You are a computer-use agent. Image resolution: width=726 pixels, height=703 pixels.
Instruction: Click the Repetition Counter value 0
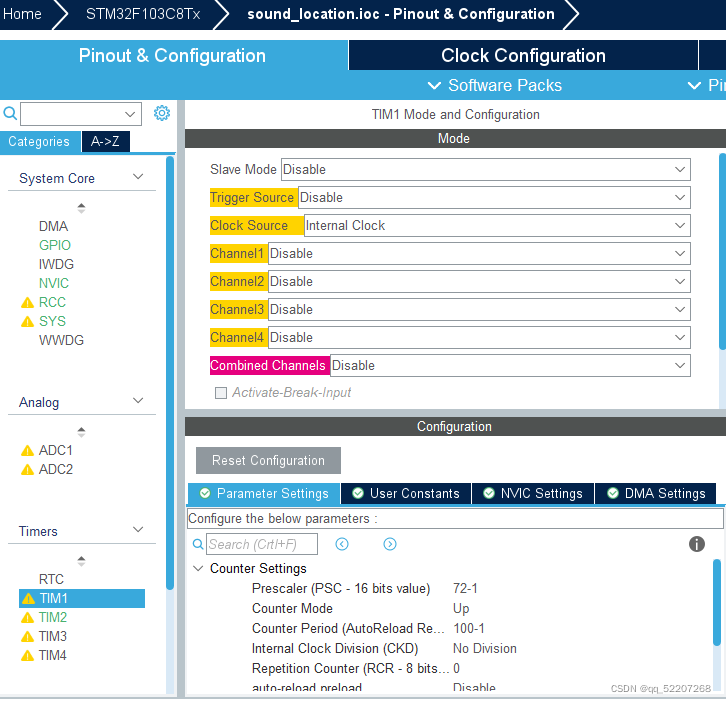[x=457, y=668]
